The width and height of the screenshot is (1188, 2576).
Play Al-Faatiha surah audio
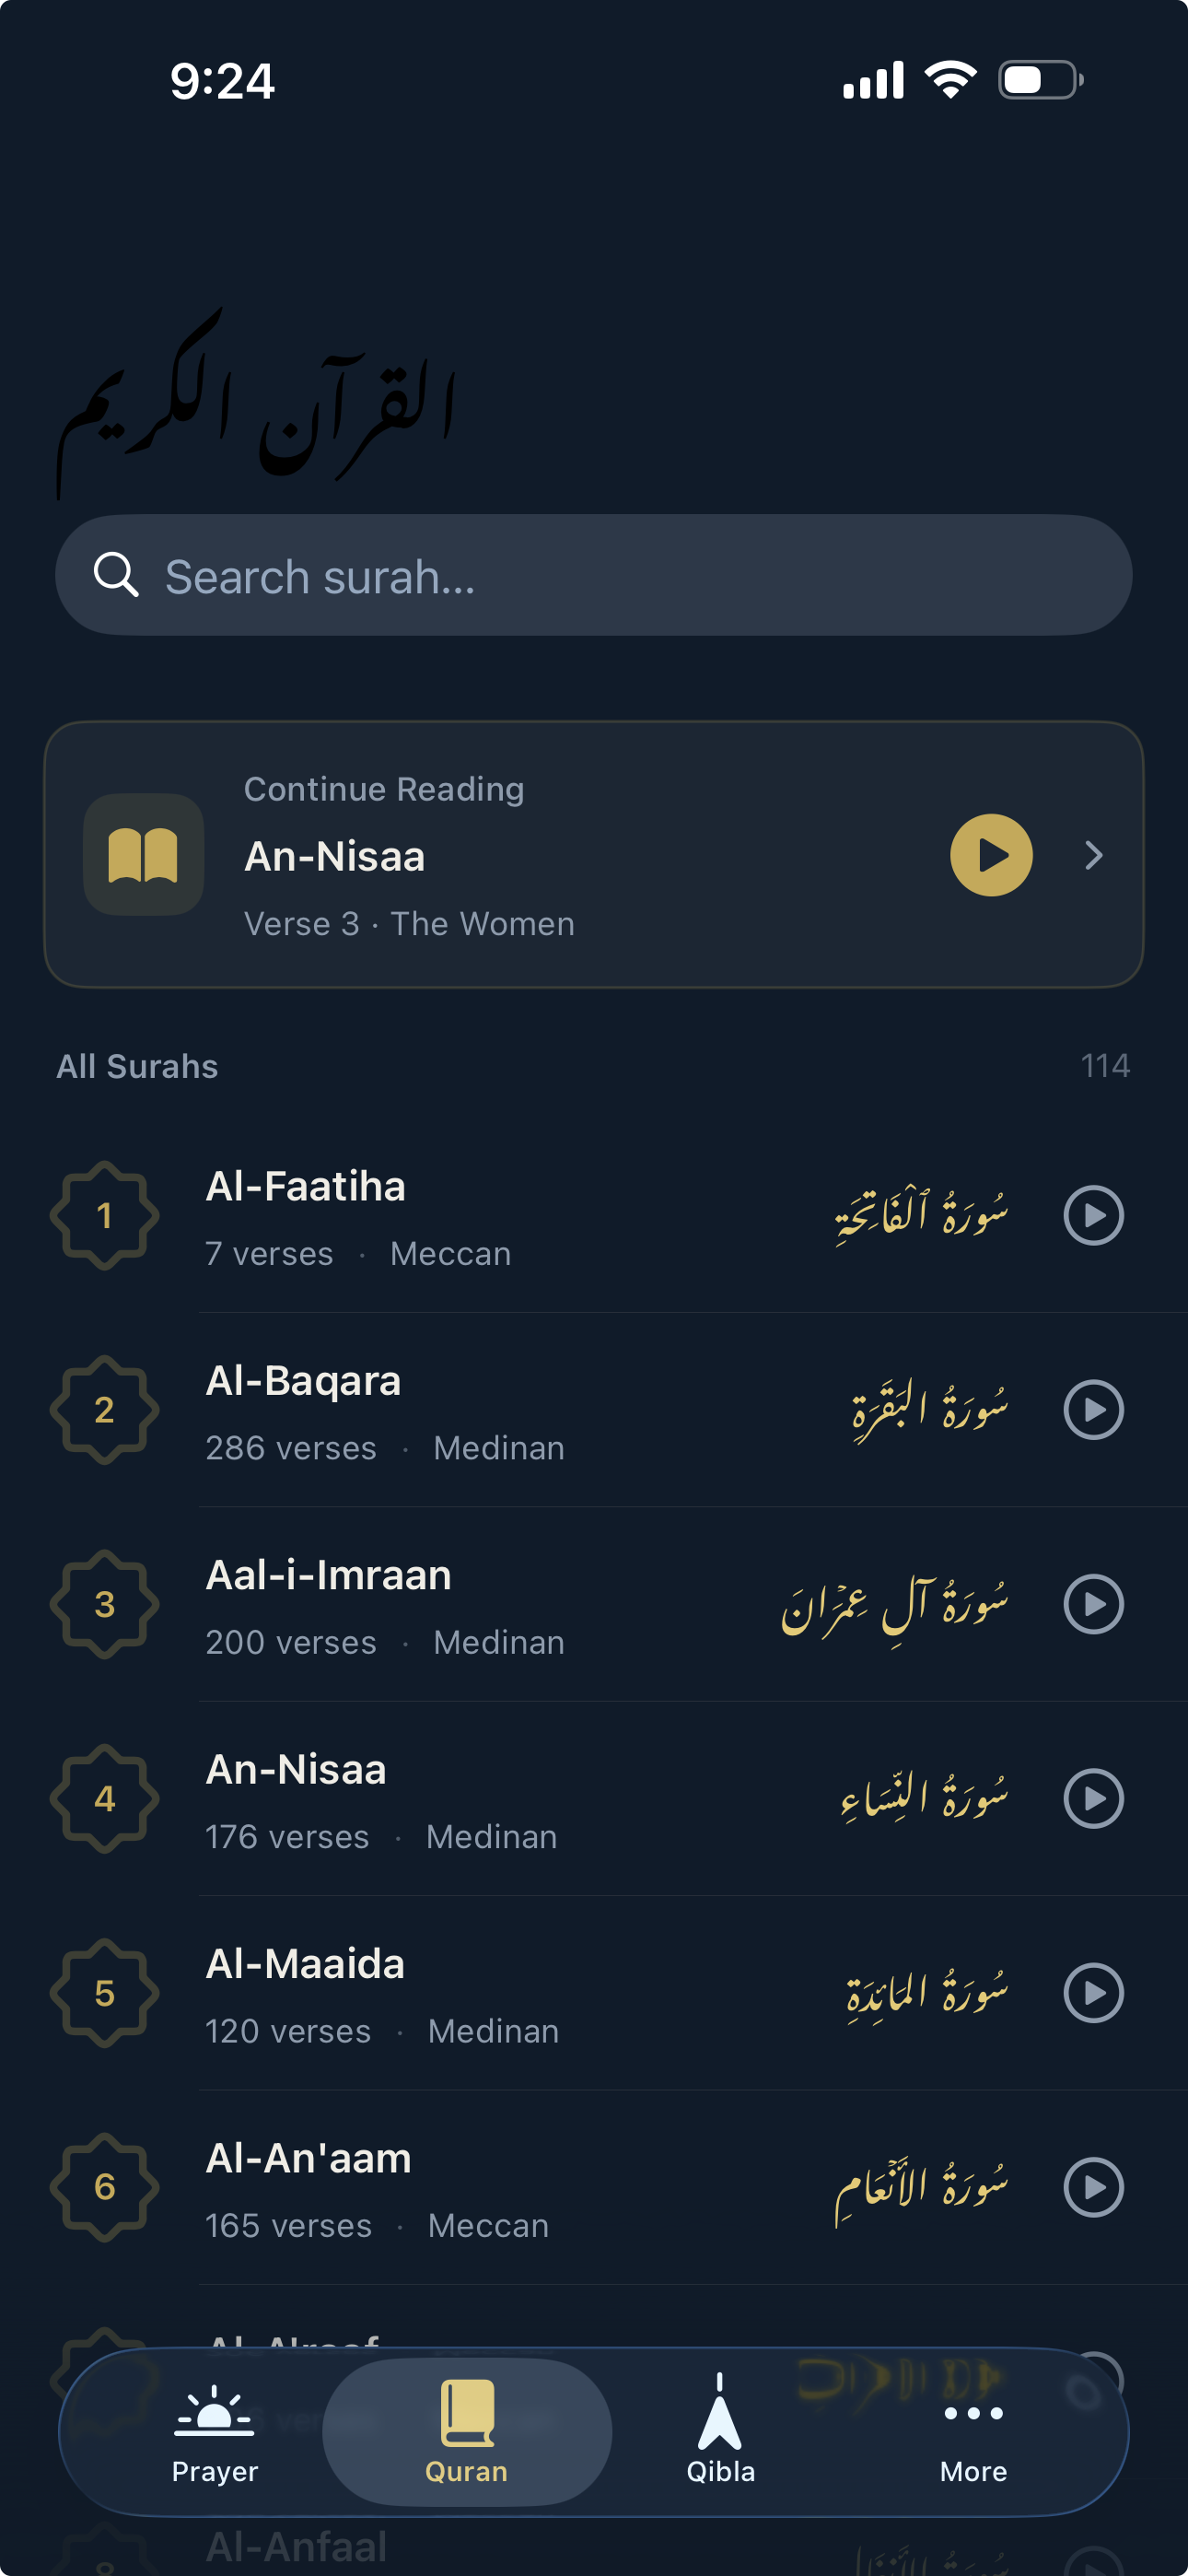[1093, 1215]
